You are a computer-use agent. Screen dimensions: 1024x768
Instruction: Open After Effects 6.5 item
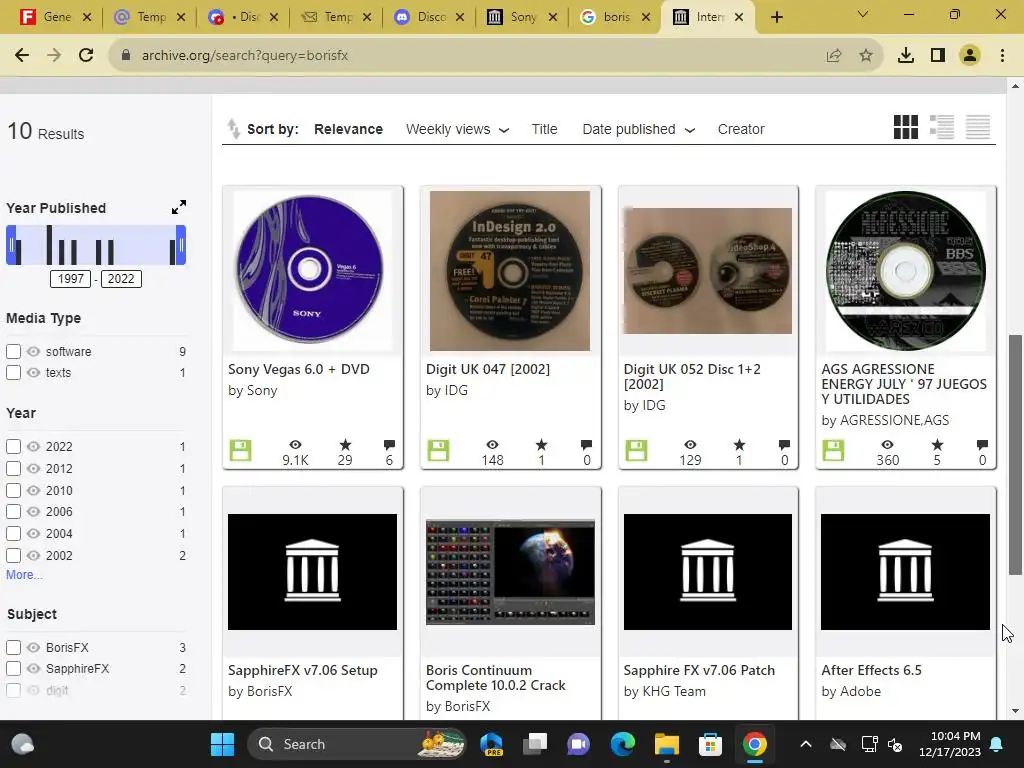[871, 670]
